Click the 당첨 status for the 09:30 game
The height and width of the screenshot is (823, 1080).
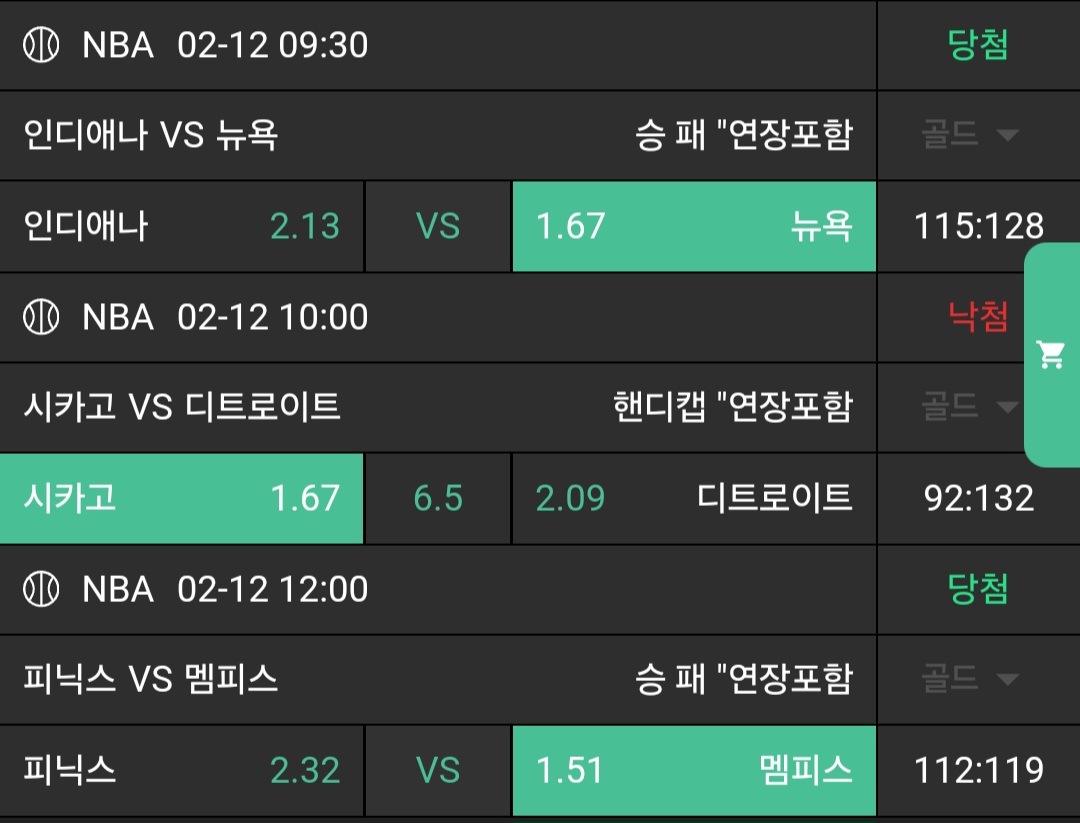(978, 45)
